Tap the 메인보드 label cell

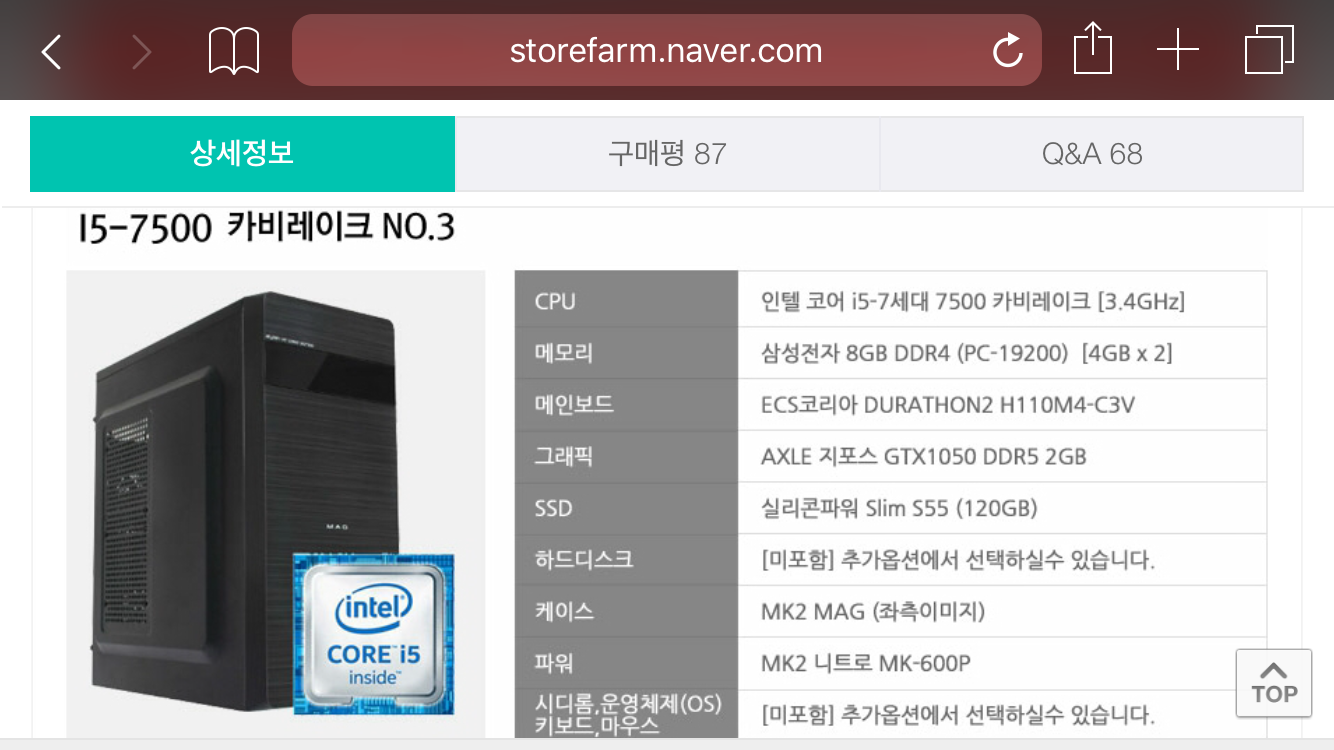[x=626, y=404]
